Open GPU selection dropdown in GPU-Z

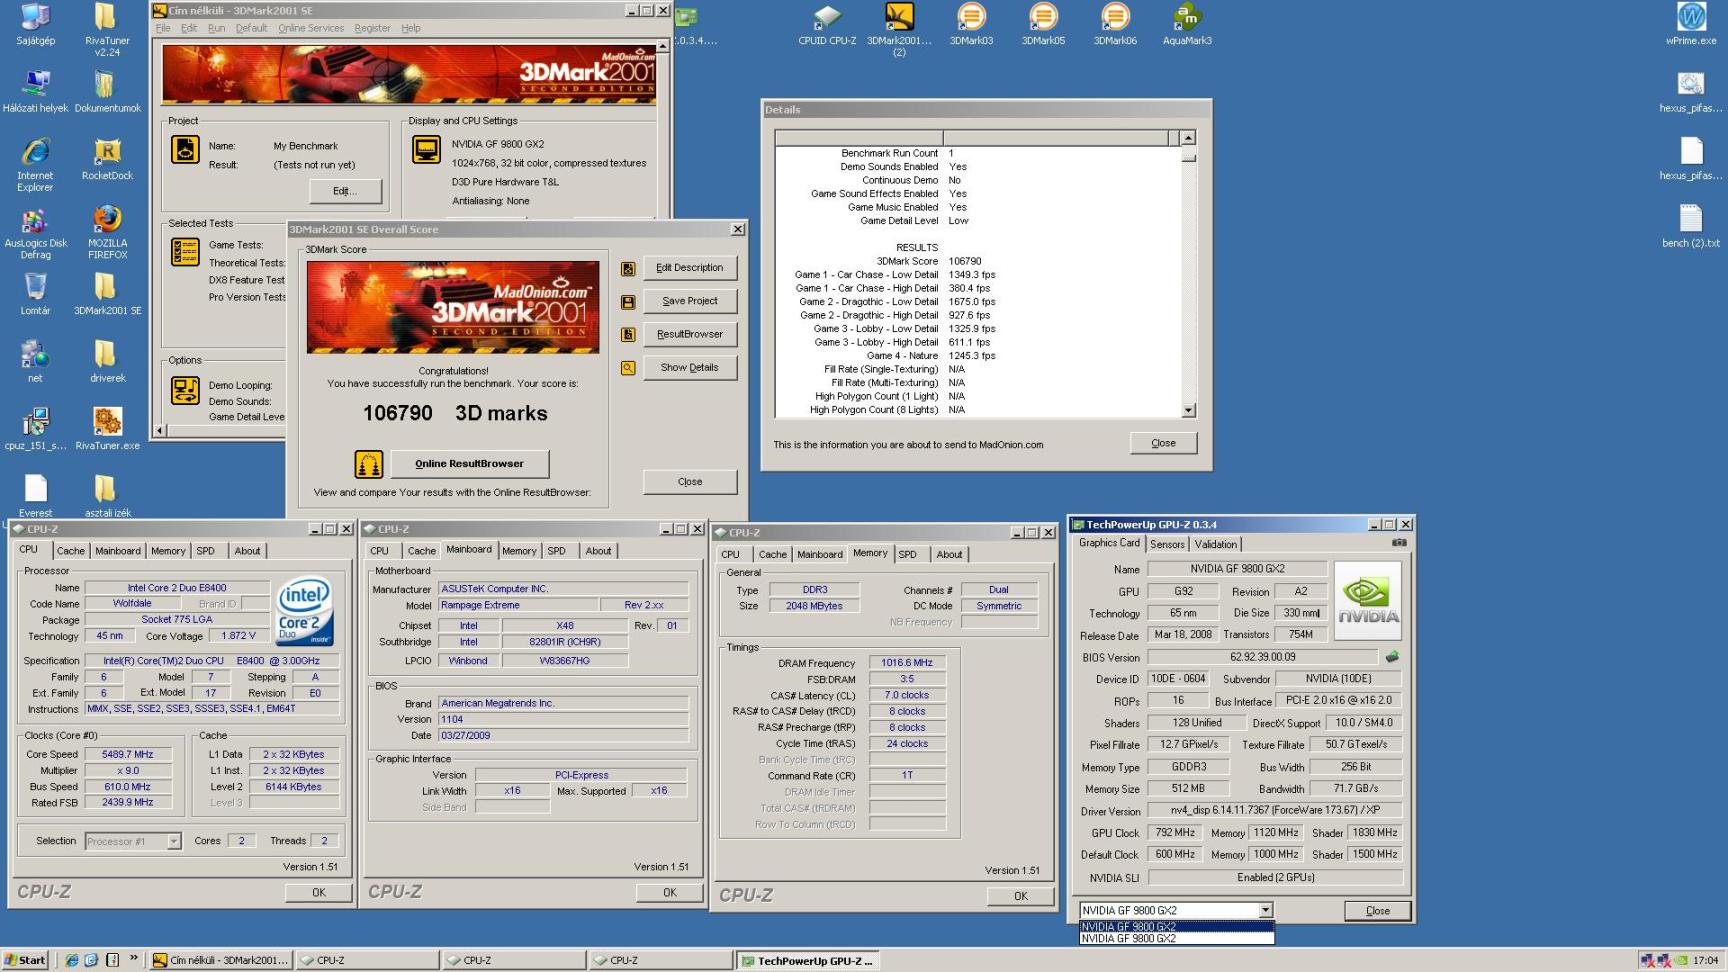pos(1265,910)
